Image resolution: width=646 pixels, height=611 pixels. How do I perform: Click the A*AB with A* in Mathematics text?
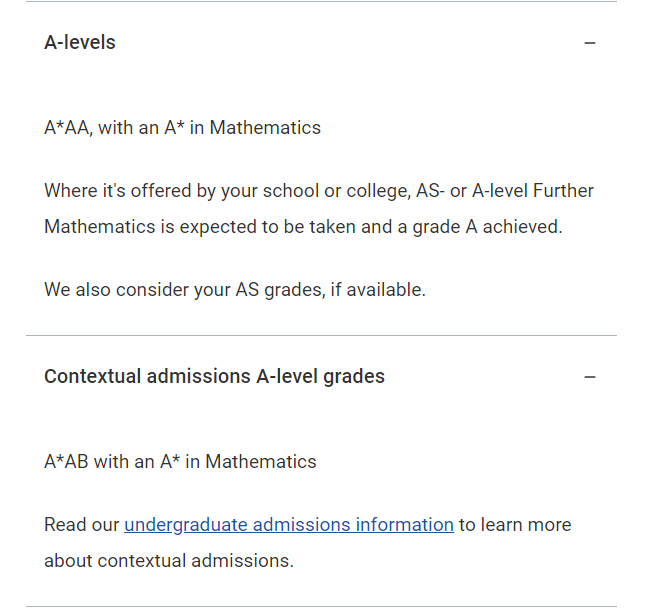[x=180, y=462]
